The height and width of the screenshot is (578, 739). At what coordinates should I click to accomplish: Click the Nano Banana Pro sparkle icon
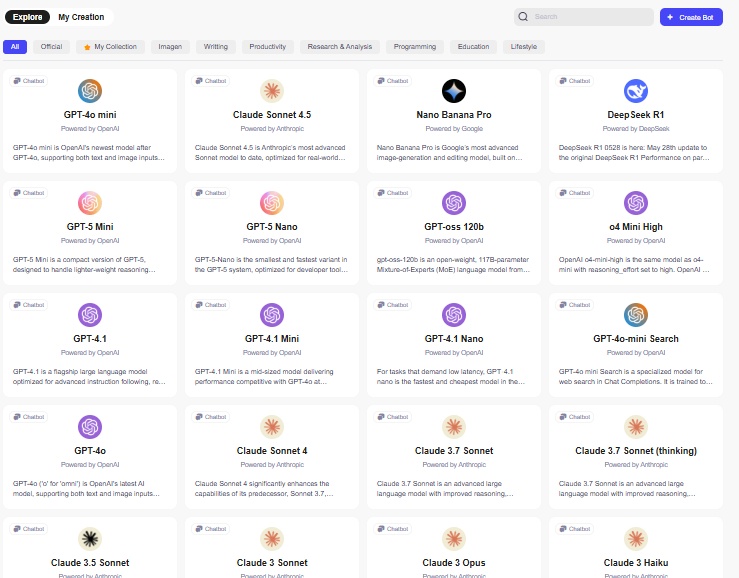[454, 91]
